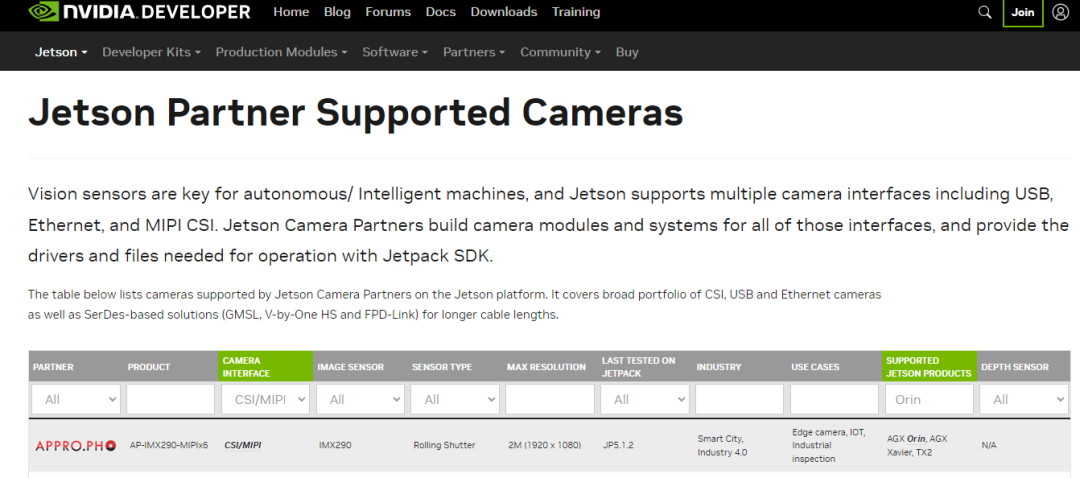This screenshot has width=1080, height=478.
Task: Open the Partners navigation menu
Action: click(474, 52)
